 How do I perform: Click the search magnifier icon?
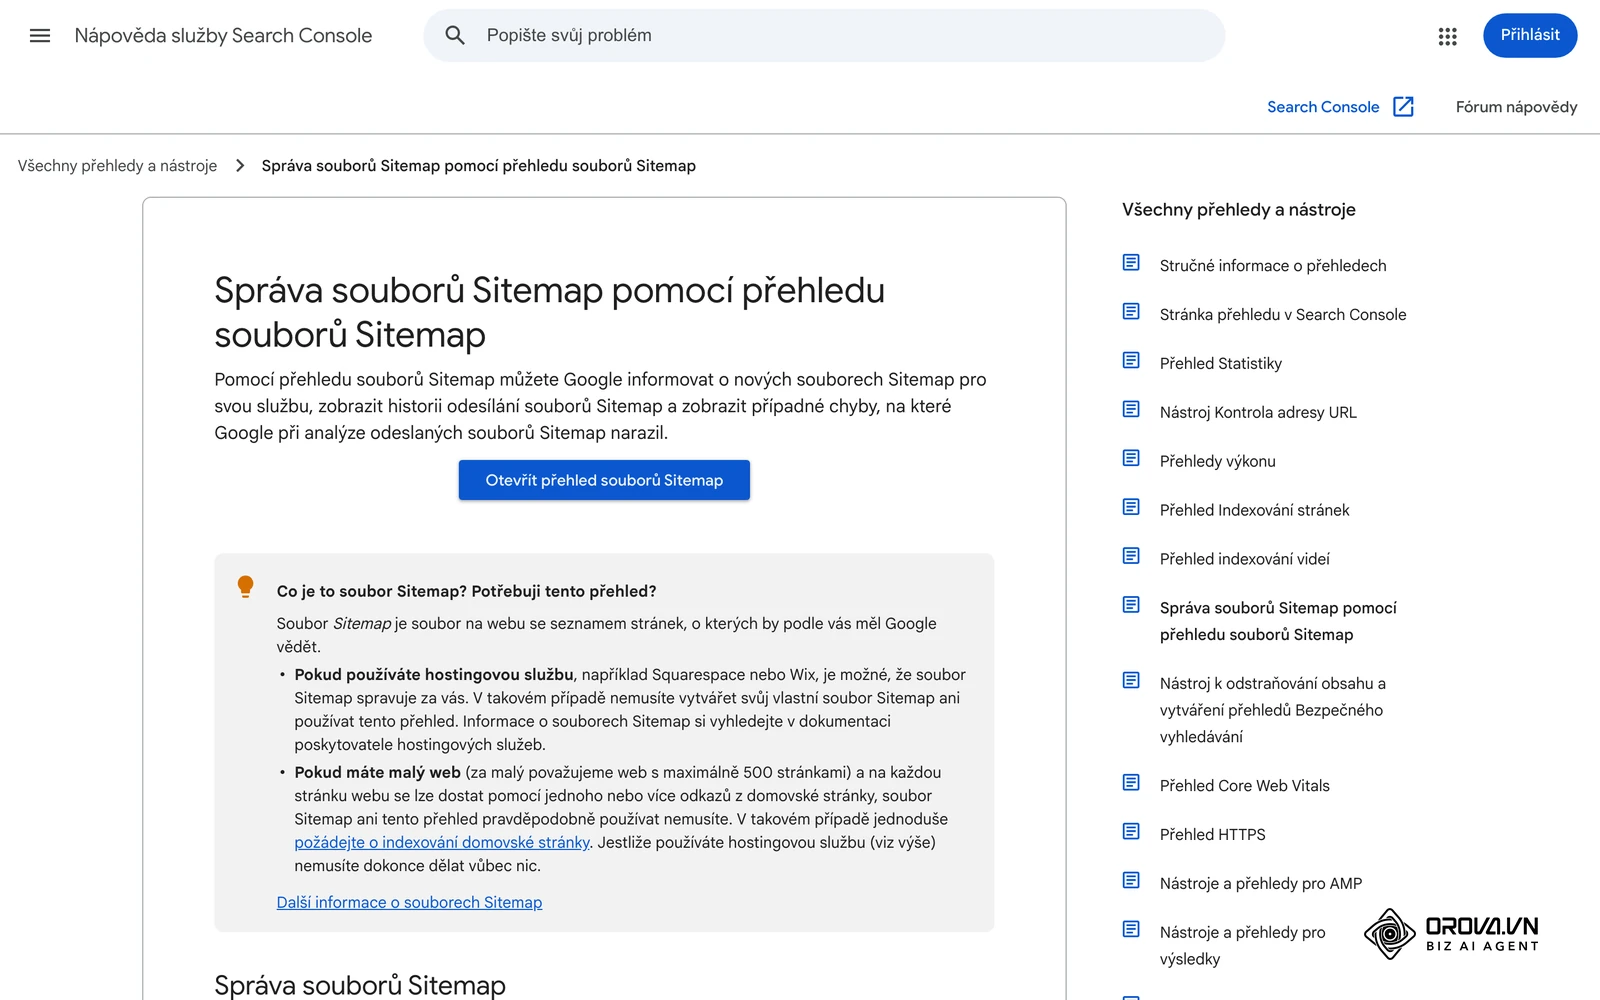click(455, 36)
